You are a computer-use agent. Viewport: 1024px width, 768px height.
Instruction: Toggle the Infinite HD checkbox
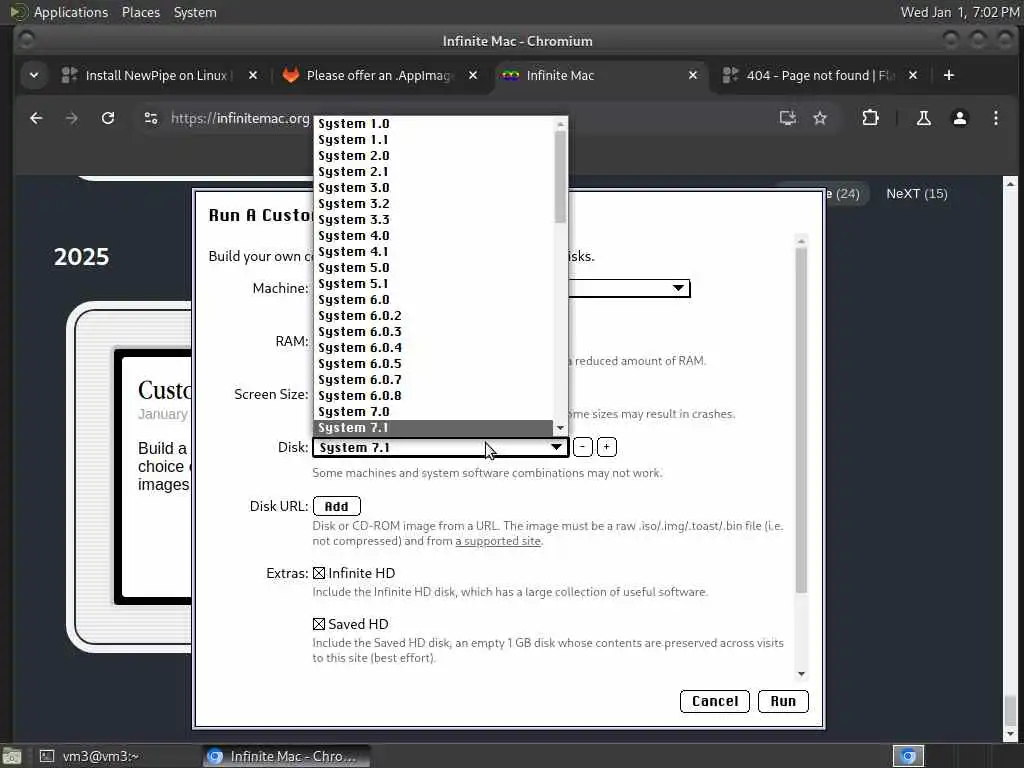pos(319,573)
